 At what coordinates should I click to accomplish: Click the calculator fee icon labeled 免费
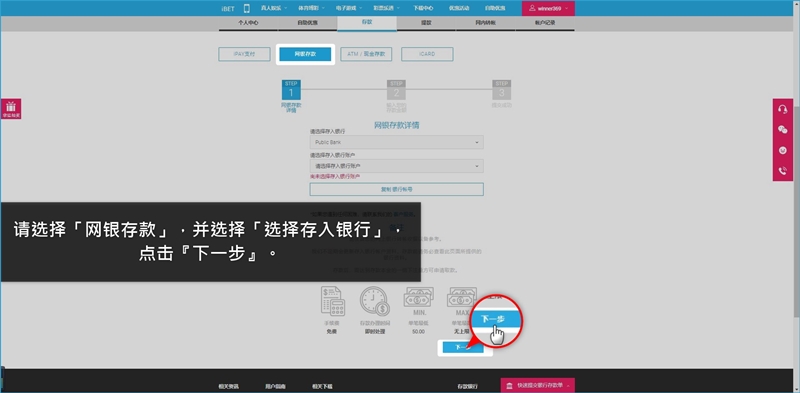click(x=333, y=301)
